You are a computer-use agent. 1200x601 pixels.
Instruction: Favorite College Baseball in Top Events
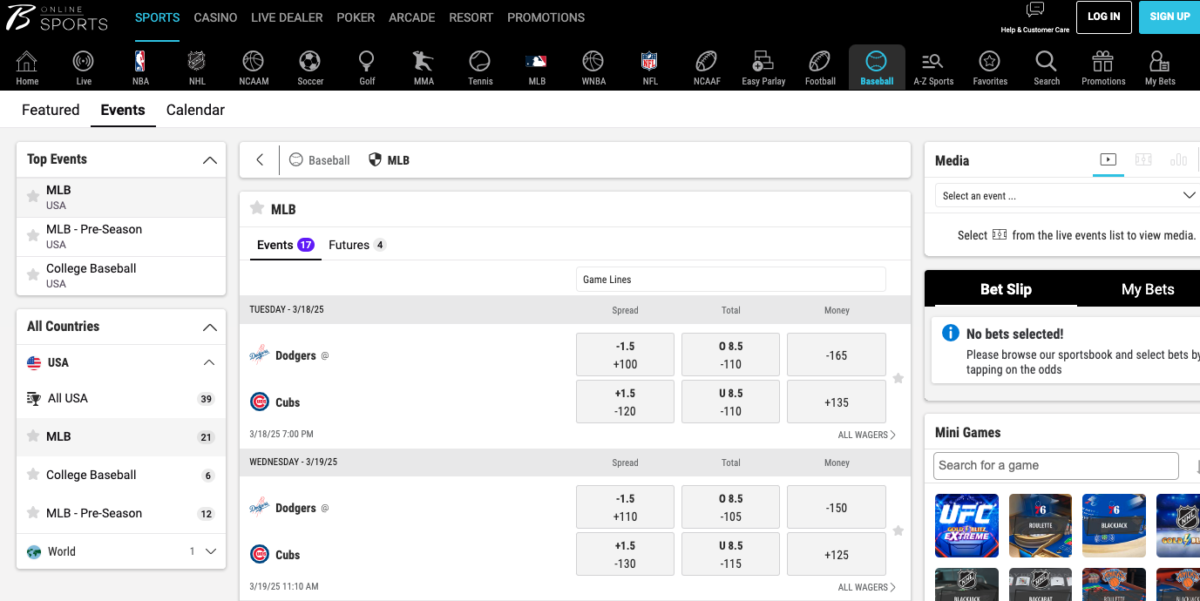coord(33,275)
